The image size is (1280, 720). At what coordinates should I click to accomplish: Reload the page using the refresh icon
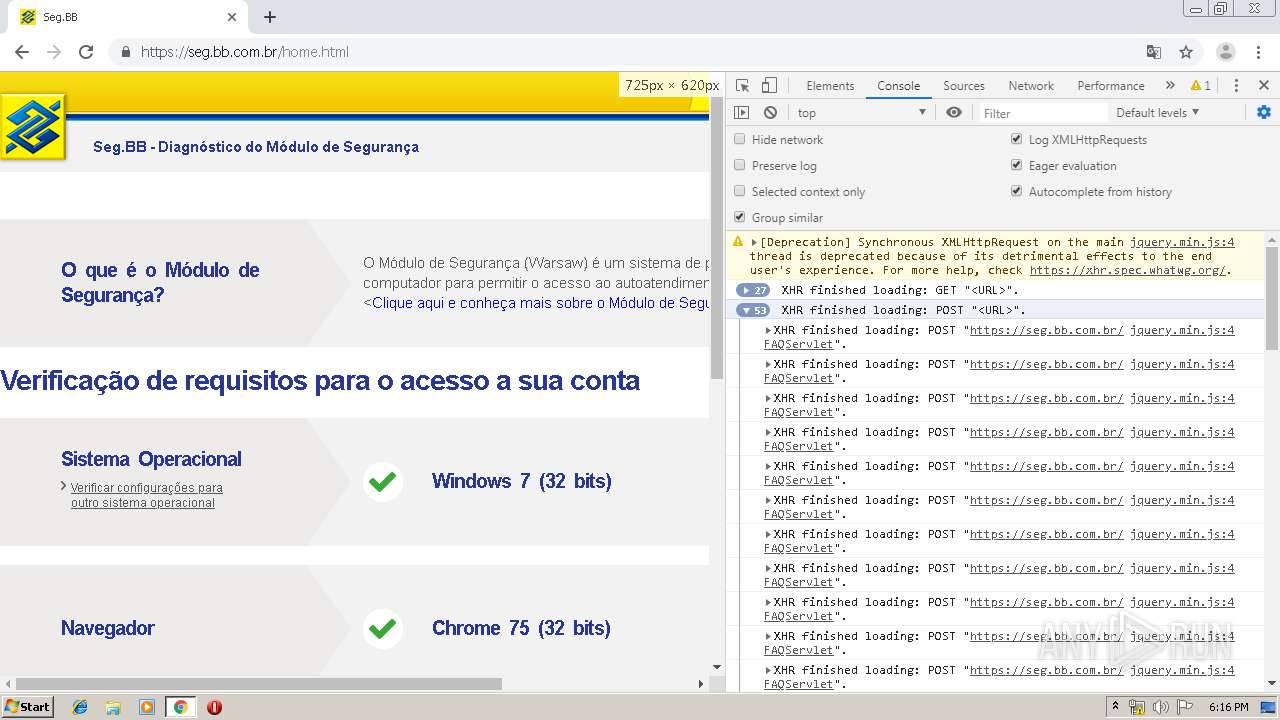86,52
